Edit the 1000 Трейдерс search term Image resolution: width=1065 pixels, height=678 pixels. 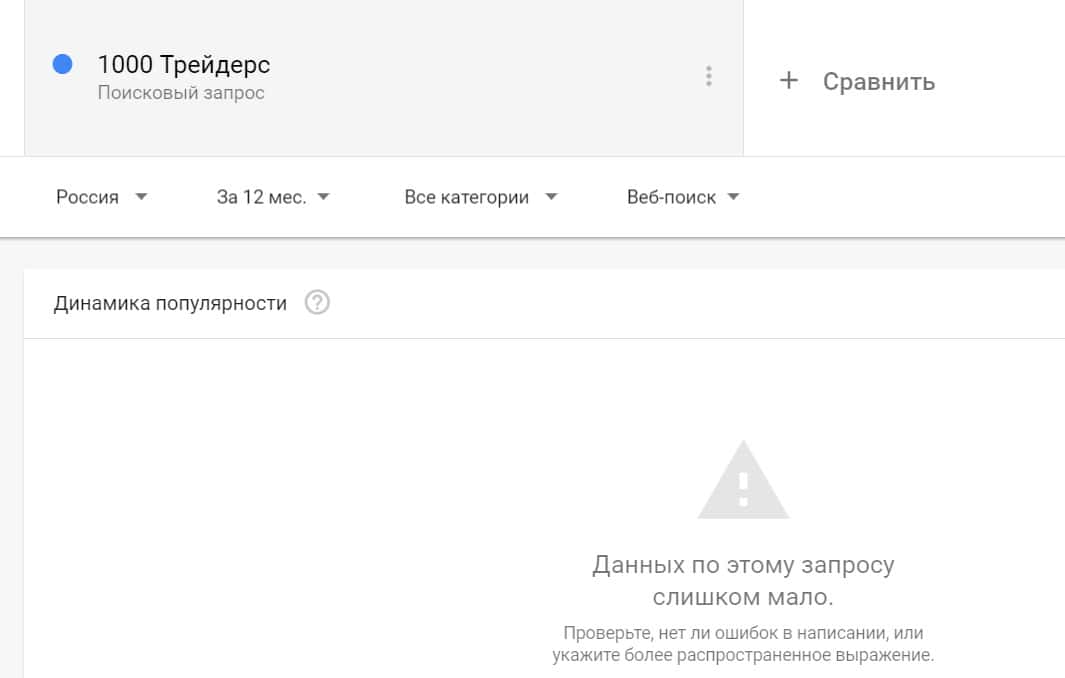coord(184,65)
